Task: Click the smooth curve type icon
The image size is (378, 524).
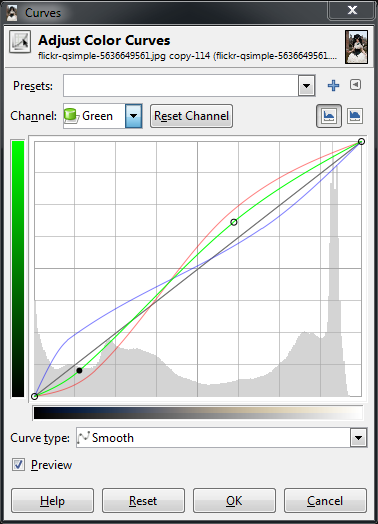Action: [x=84, y=437]
